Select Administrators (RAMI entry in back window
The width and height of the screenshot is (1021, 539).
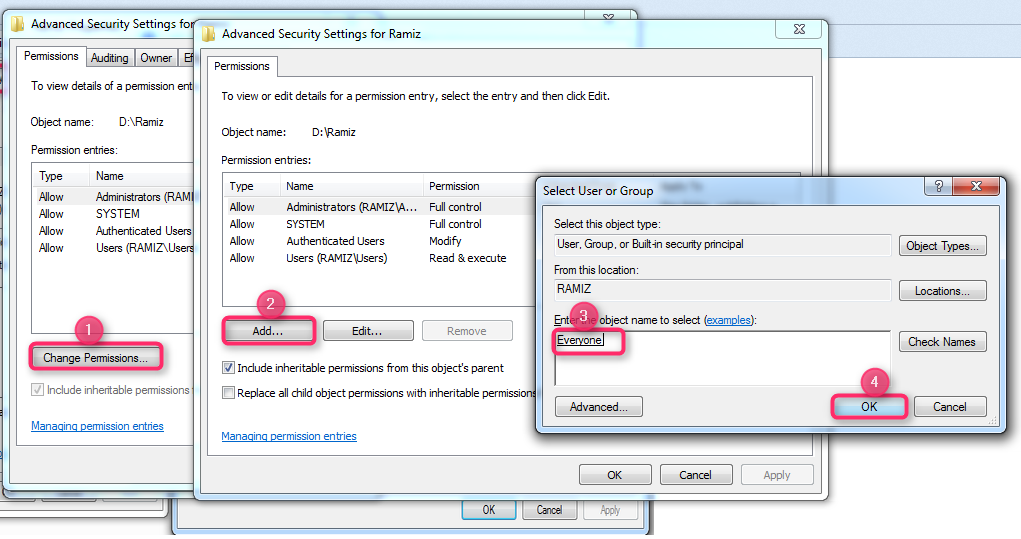(x=113, y=197)
